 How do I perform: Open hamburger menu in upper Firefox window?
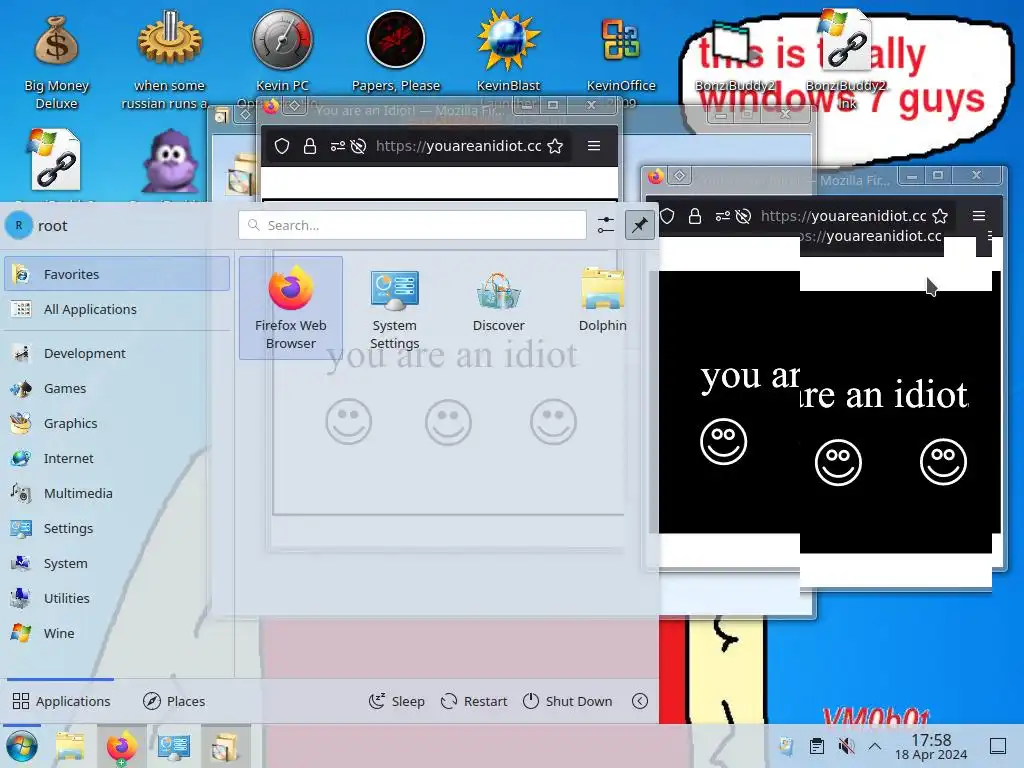point(594,146)
